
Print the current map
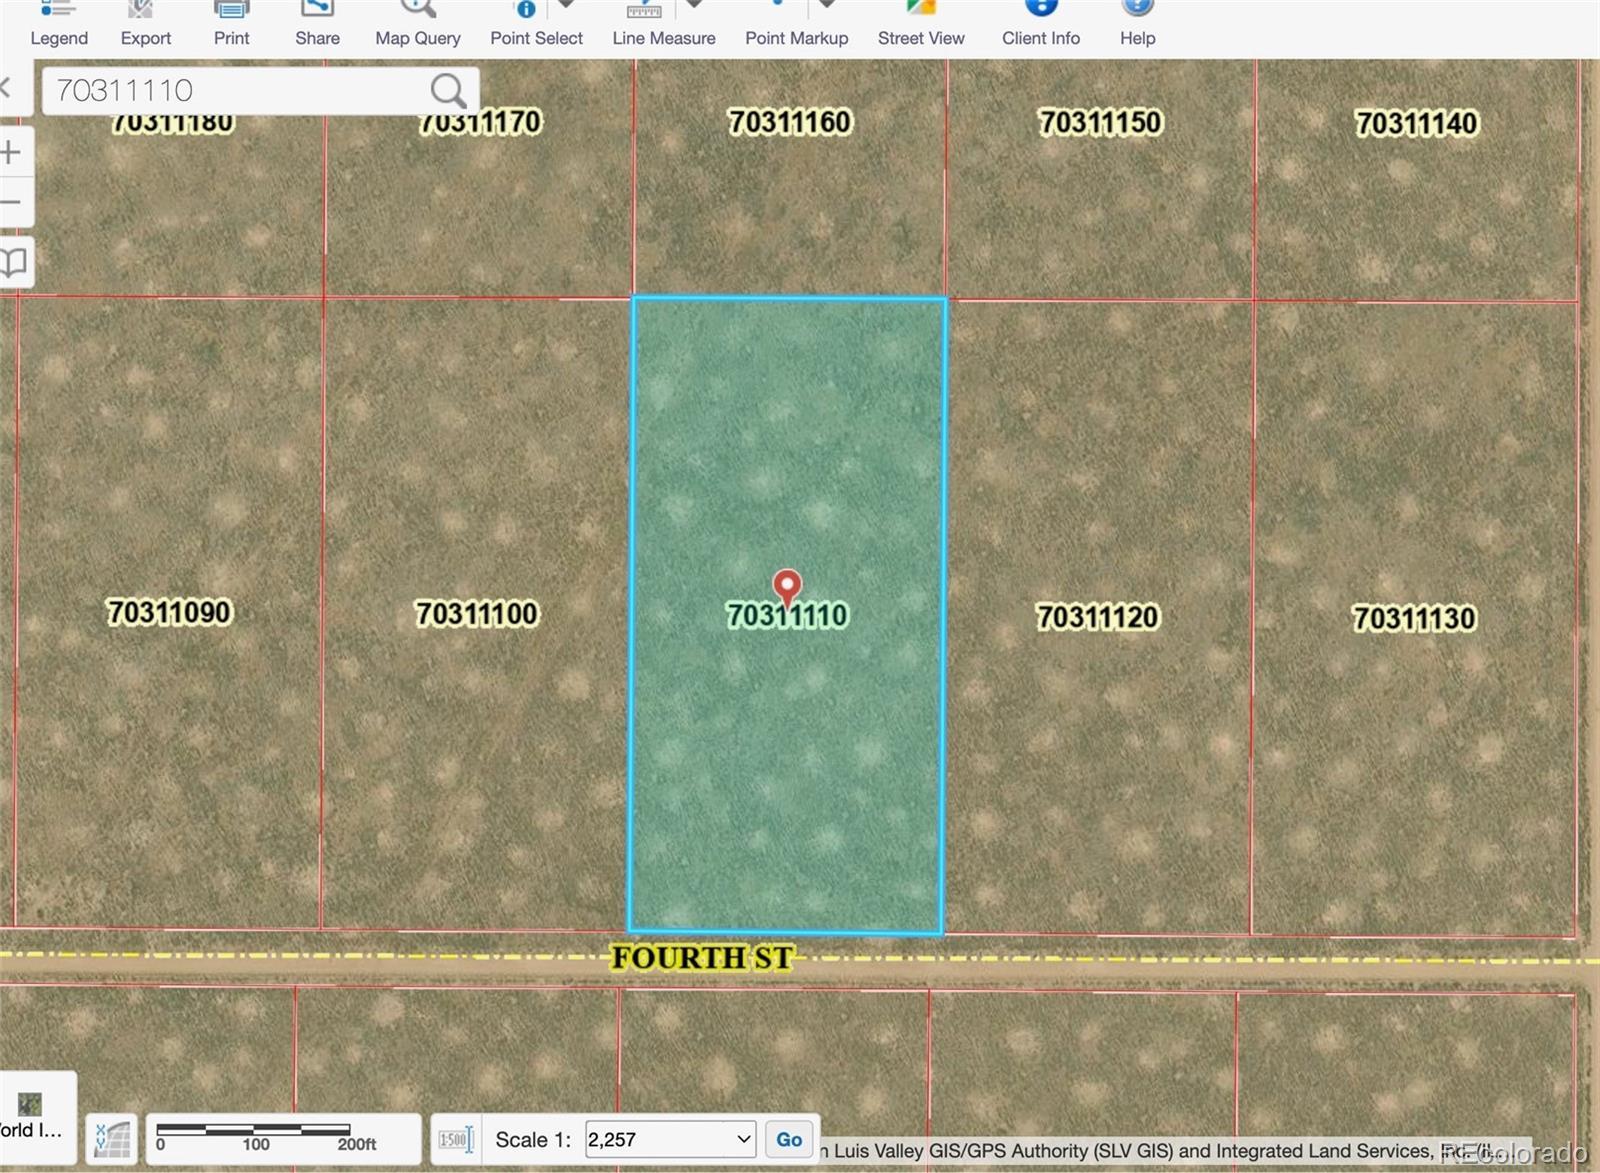point(231,25)
